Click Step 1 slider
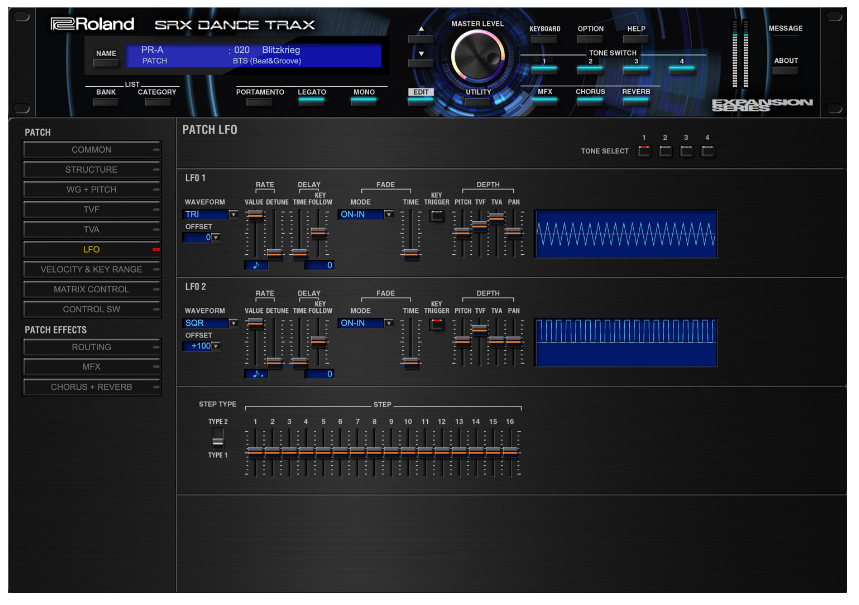 point(255,452)
